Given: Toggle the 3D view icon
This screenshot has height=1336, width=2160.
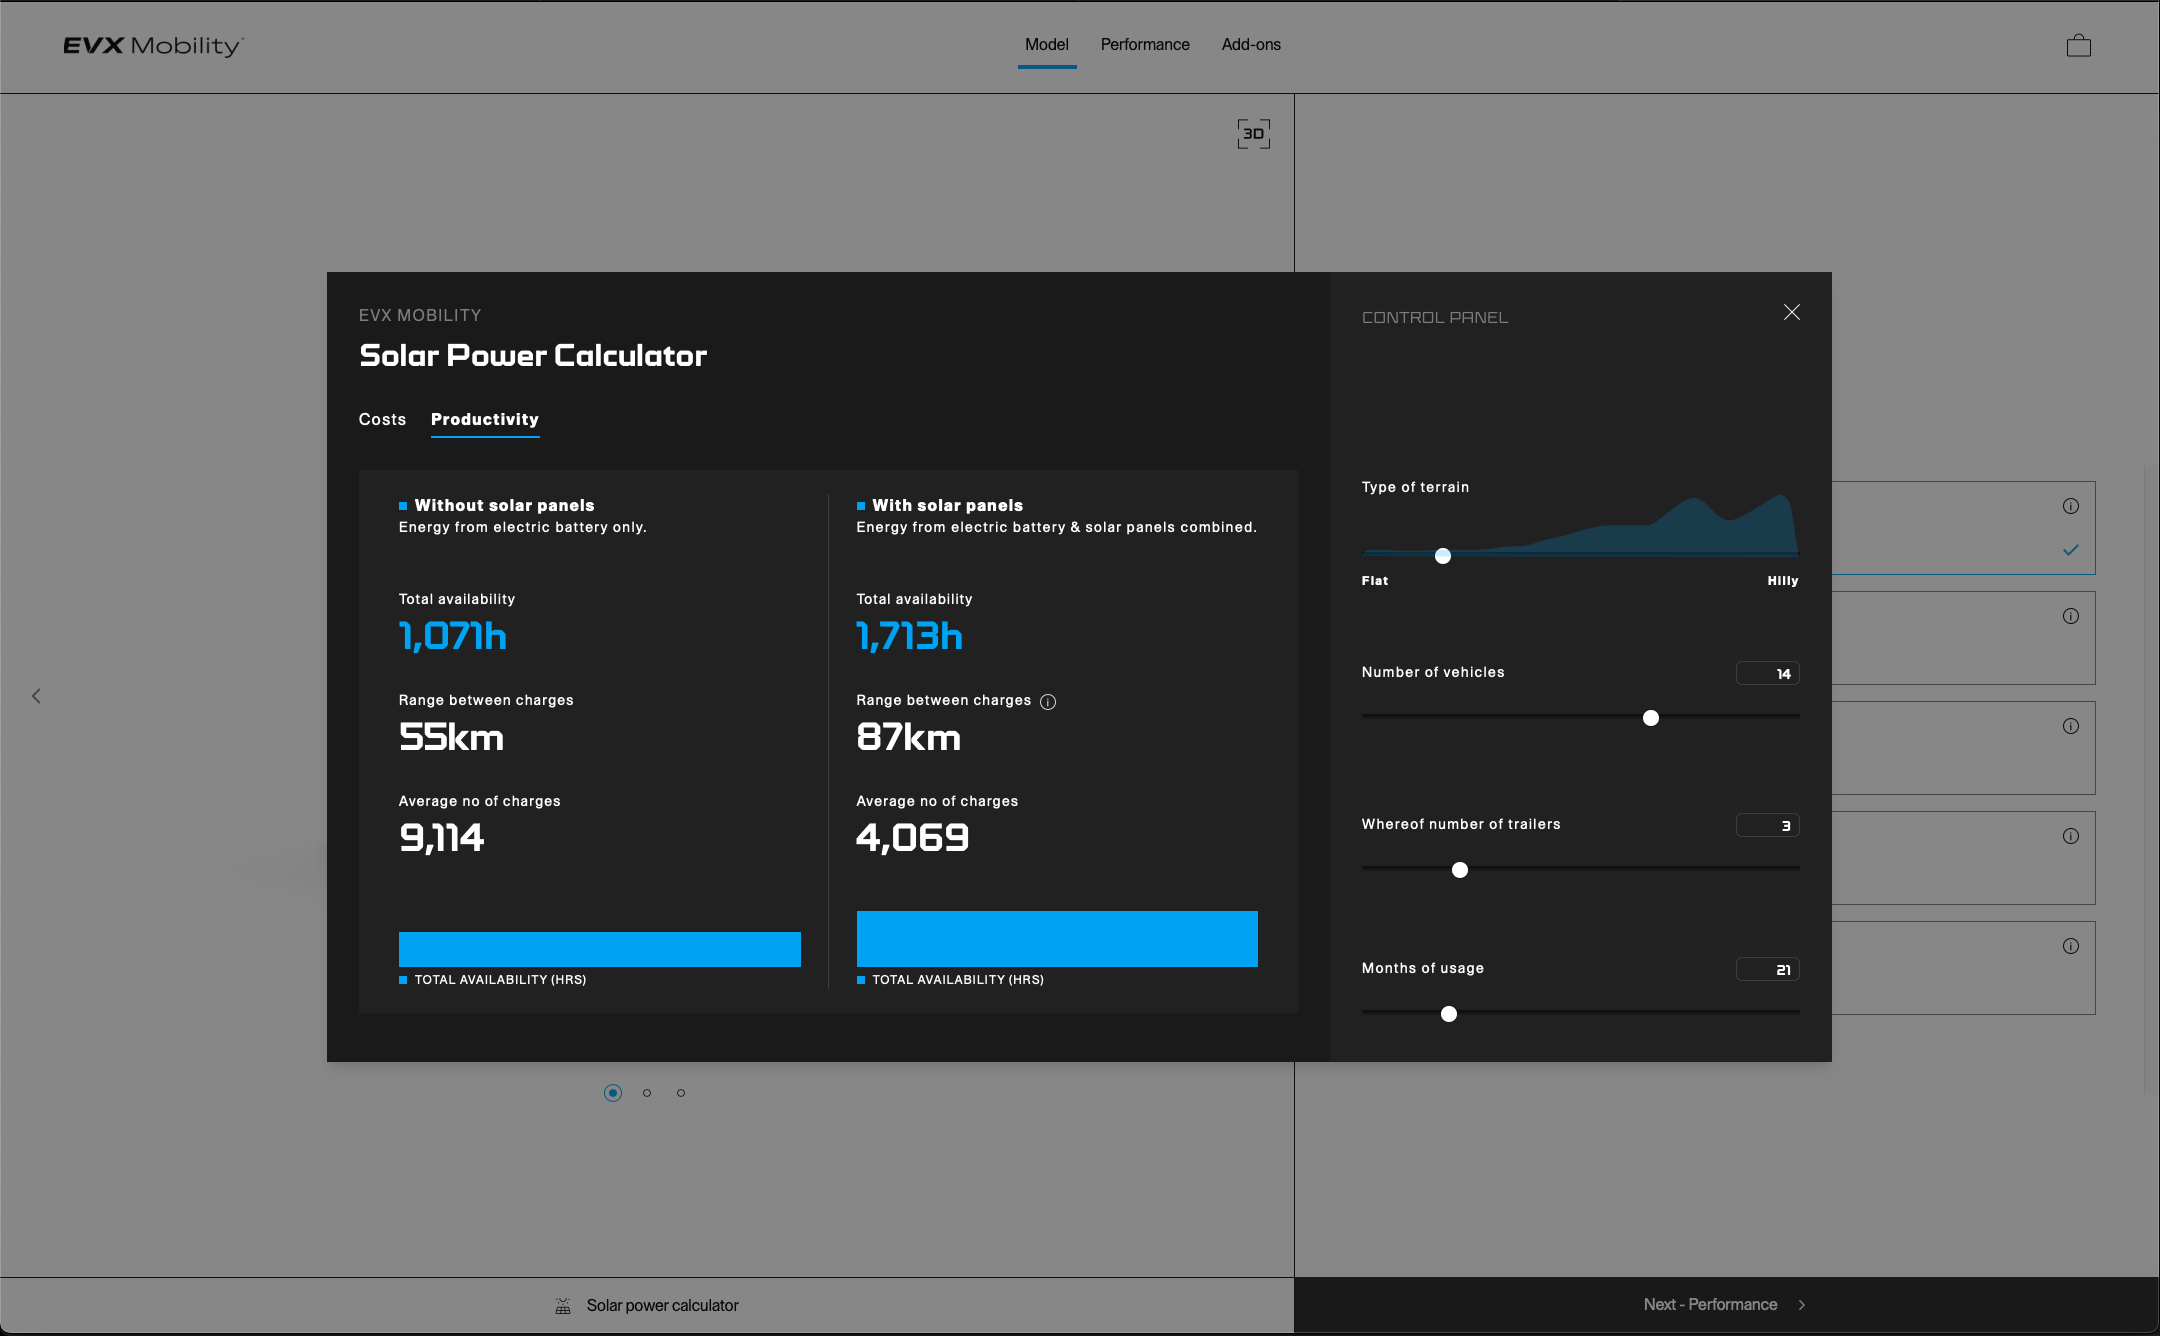Looking at the screenshot, I should [1253, 134].
